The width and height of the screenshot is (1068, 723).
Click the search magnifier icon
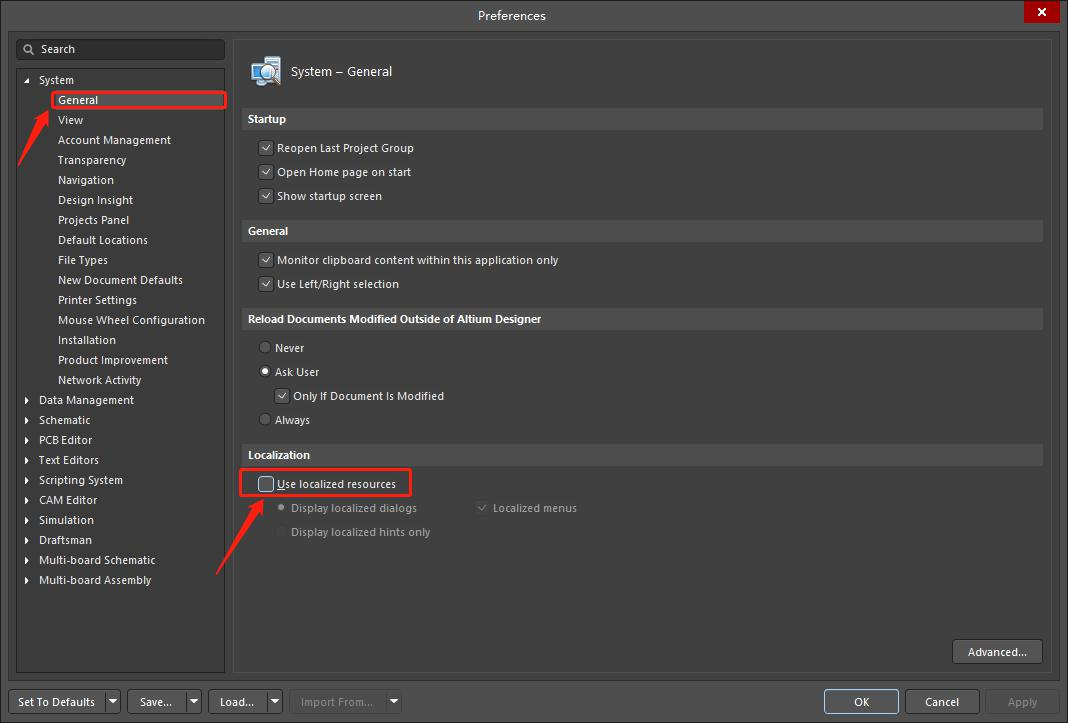tap(30, 49)
